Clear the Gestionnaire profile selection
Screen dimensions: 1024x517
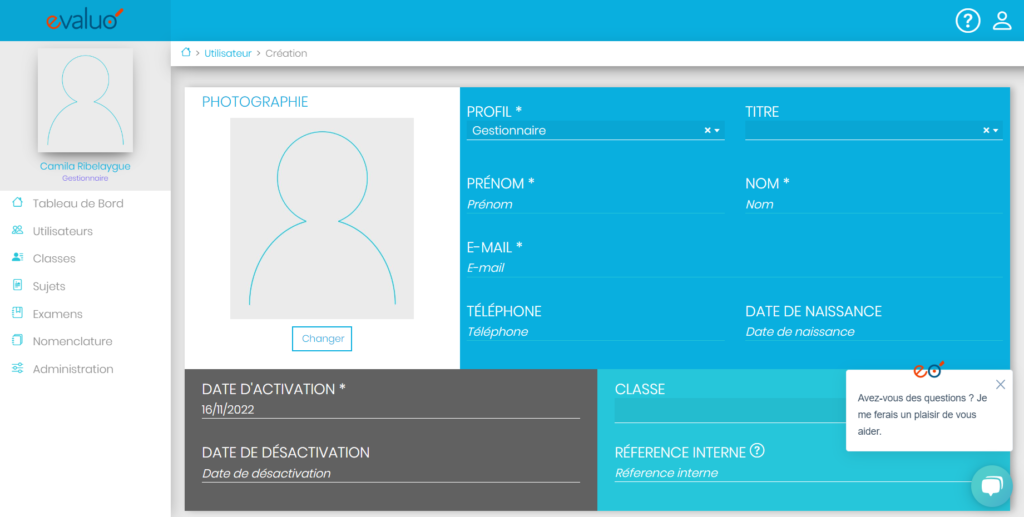click(707, 130)
